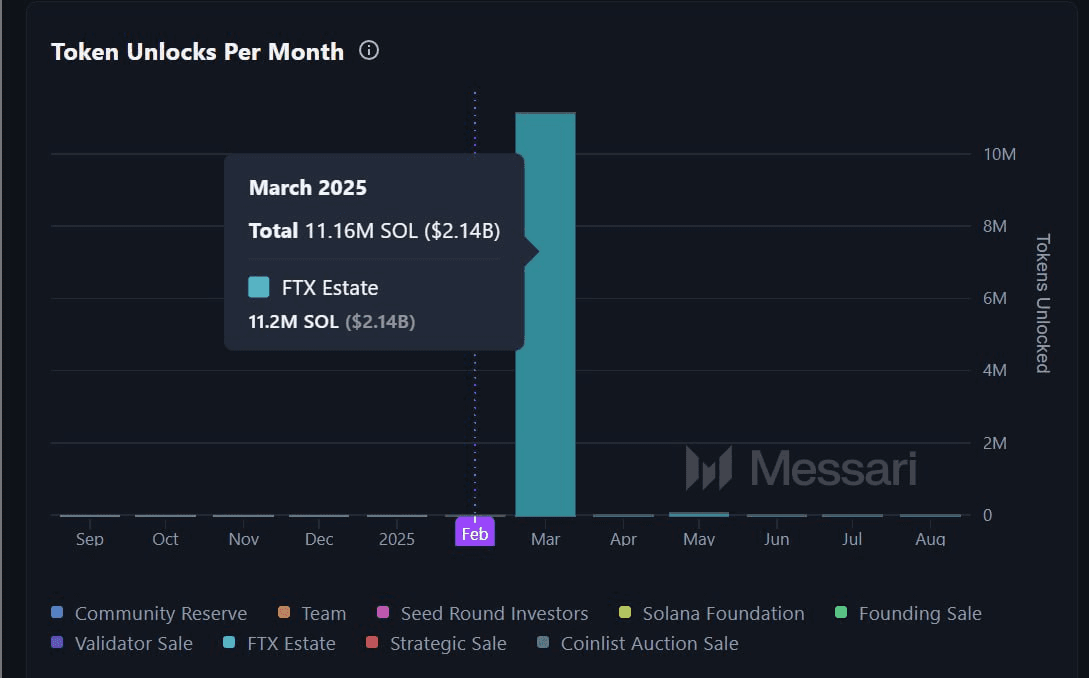Open the info icon beside Token Unlocks Per Month
The height and width of the screenshot is (678, 1089).
point(369,51)
